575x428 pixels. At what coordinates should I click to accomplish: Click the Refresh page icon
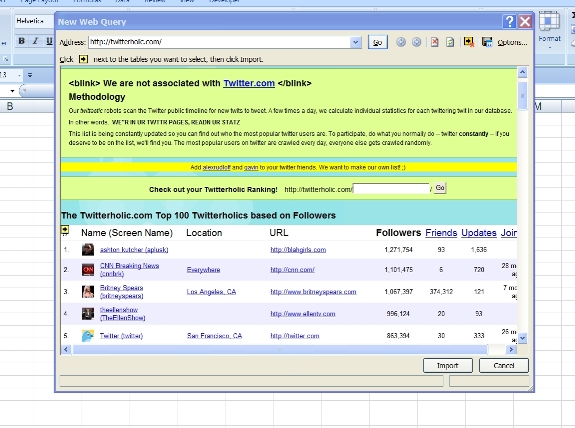click(x=450, y=42)
